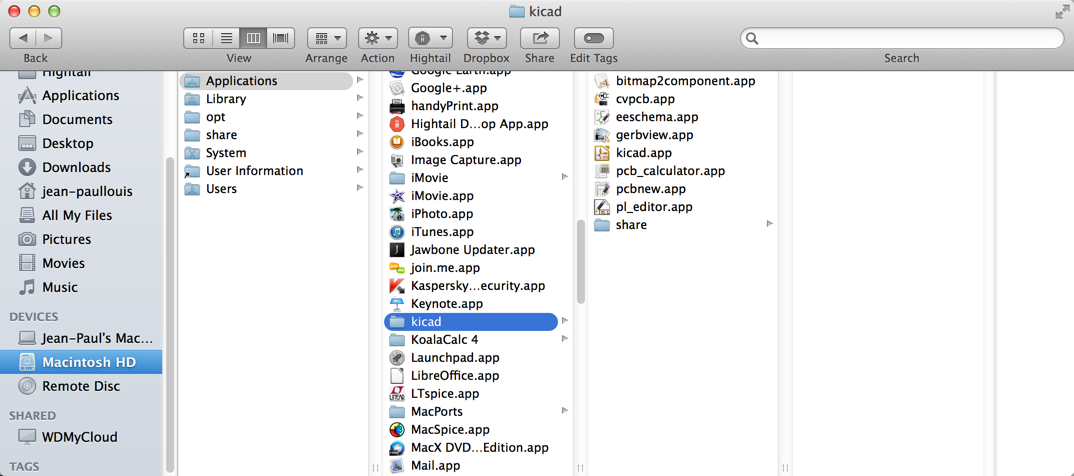Open the Arrange dropdown menu
The width and height of the screenshot is (1074, 476).
327,38
